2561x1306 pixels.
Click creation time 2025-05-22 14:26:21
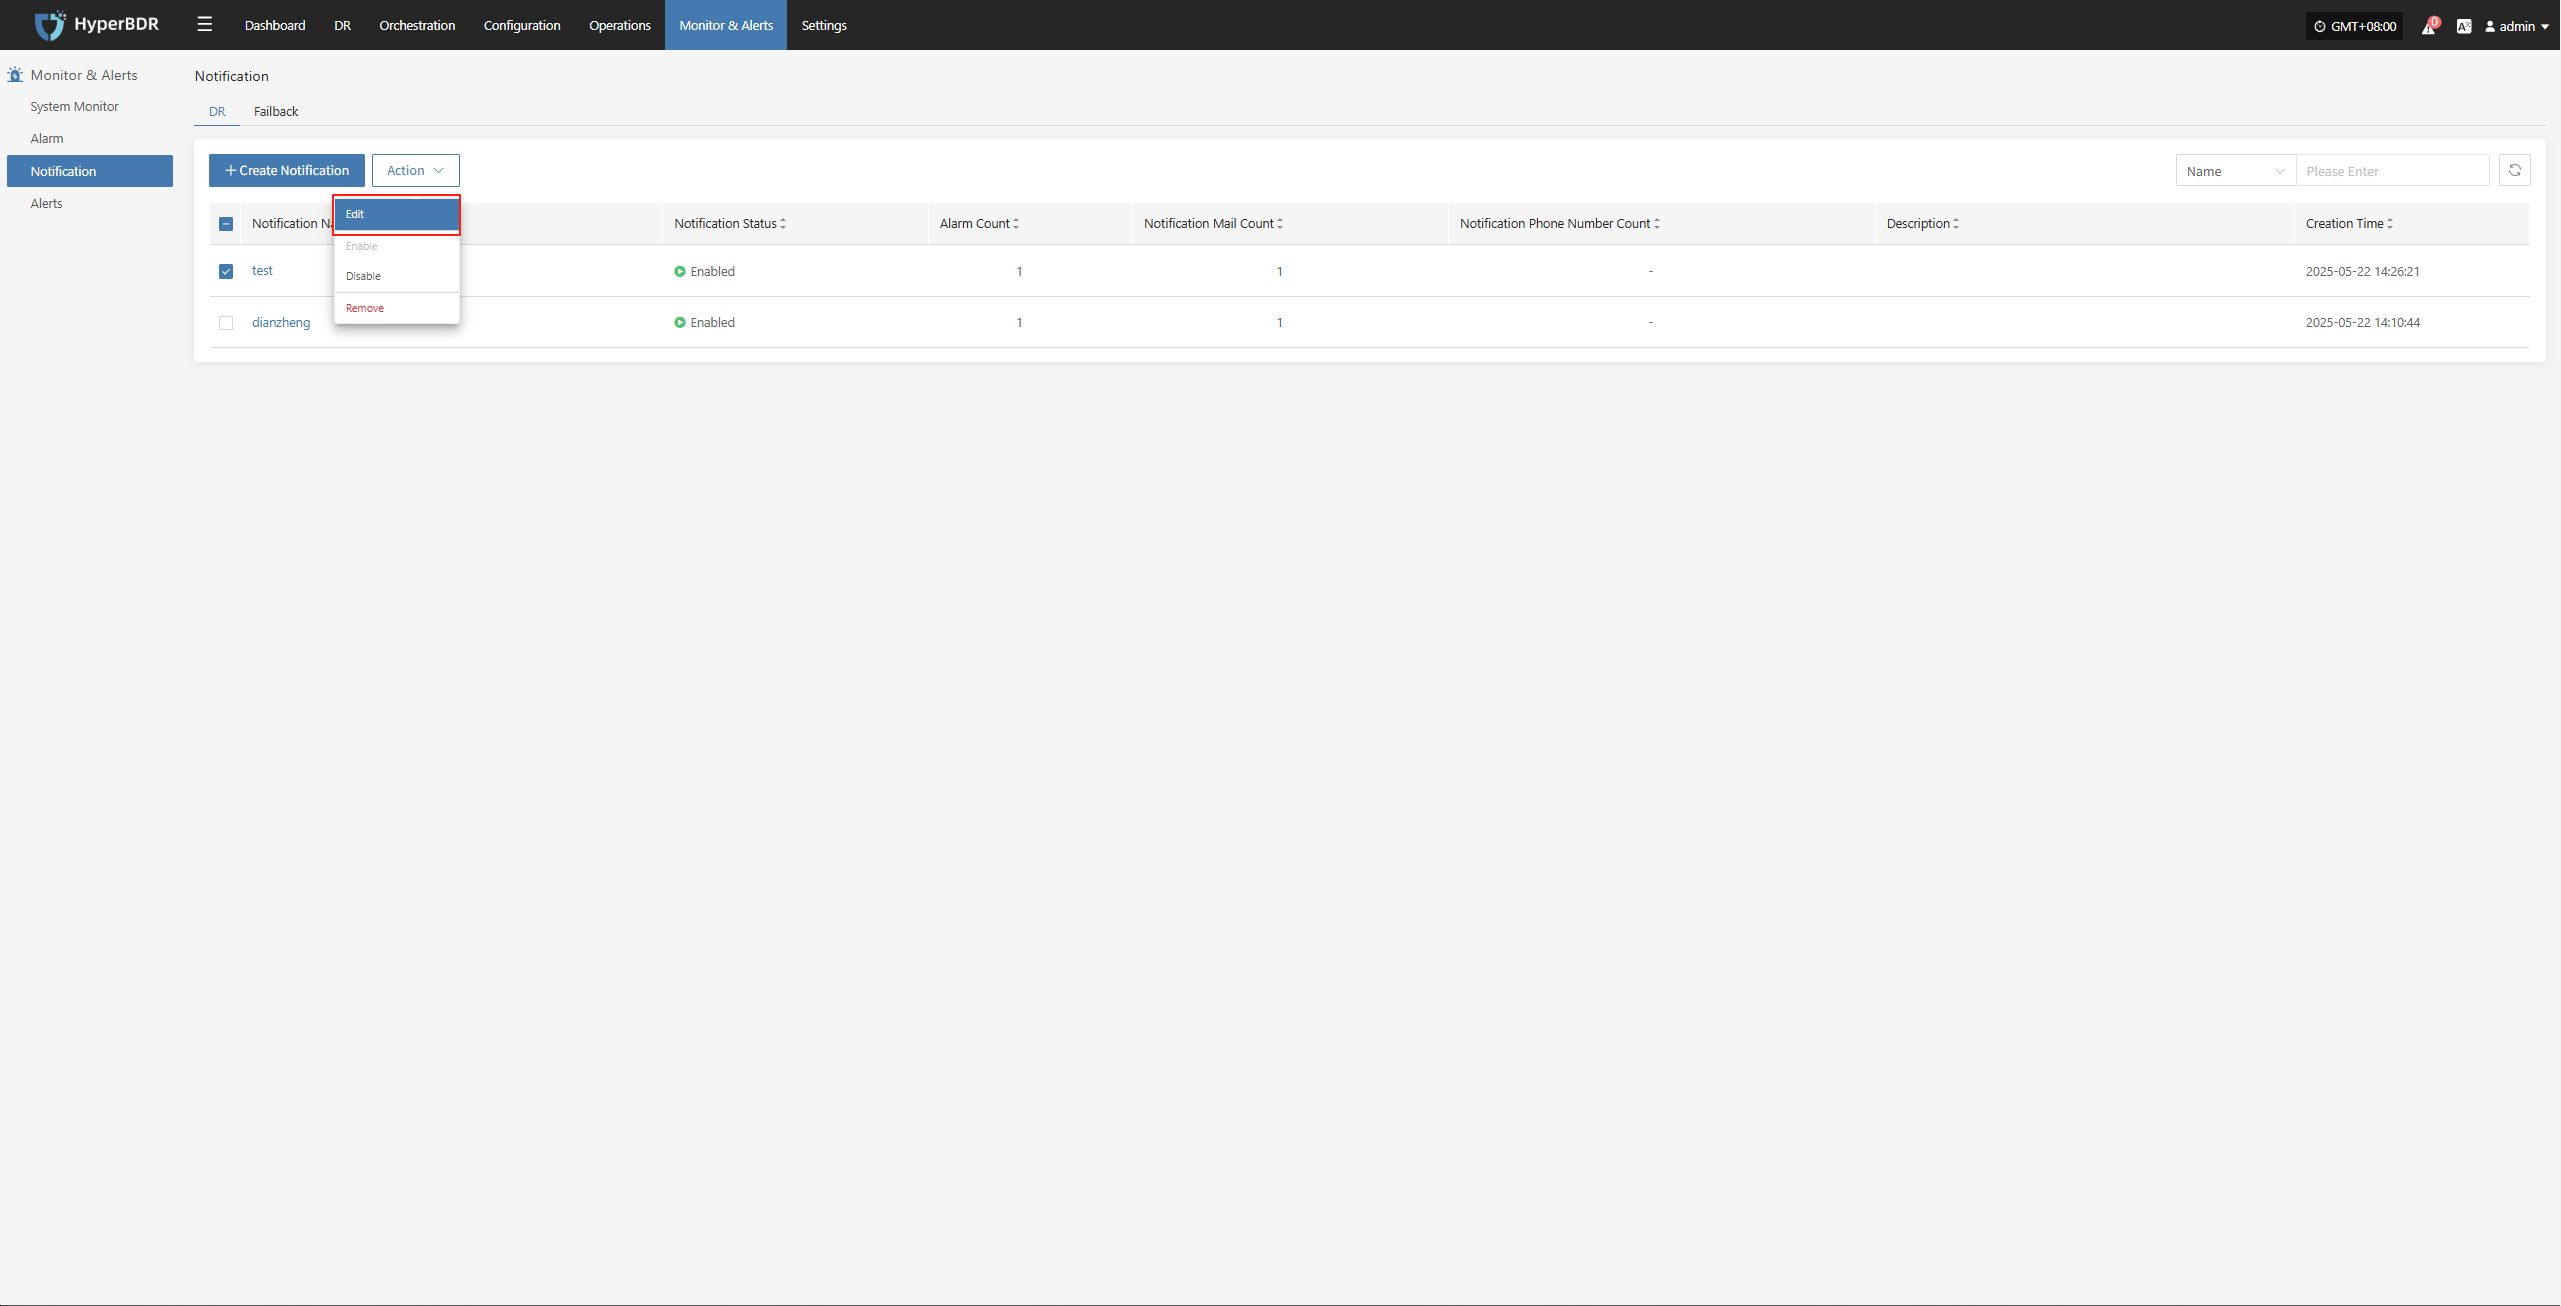[x=2363, y=272]
